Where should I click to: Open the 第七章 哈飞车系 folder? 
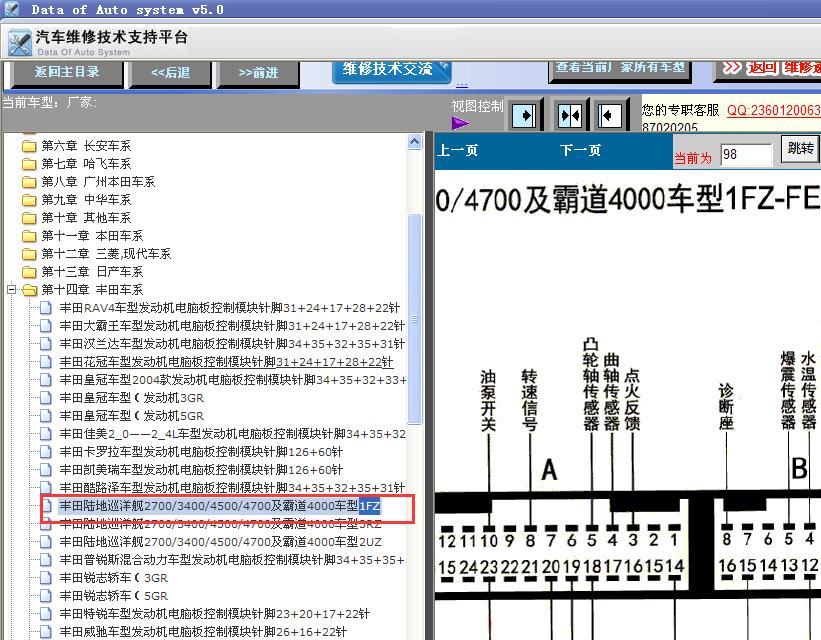(x=86, y=164)
